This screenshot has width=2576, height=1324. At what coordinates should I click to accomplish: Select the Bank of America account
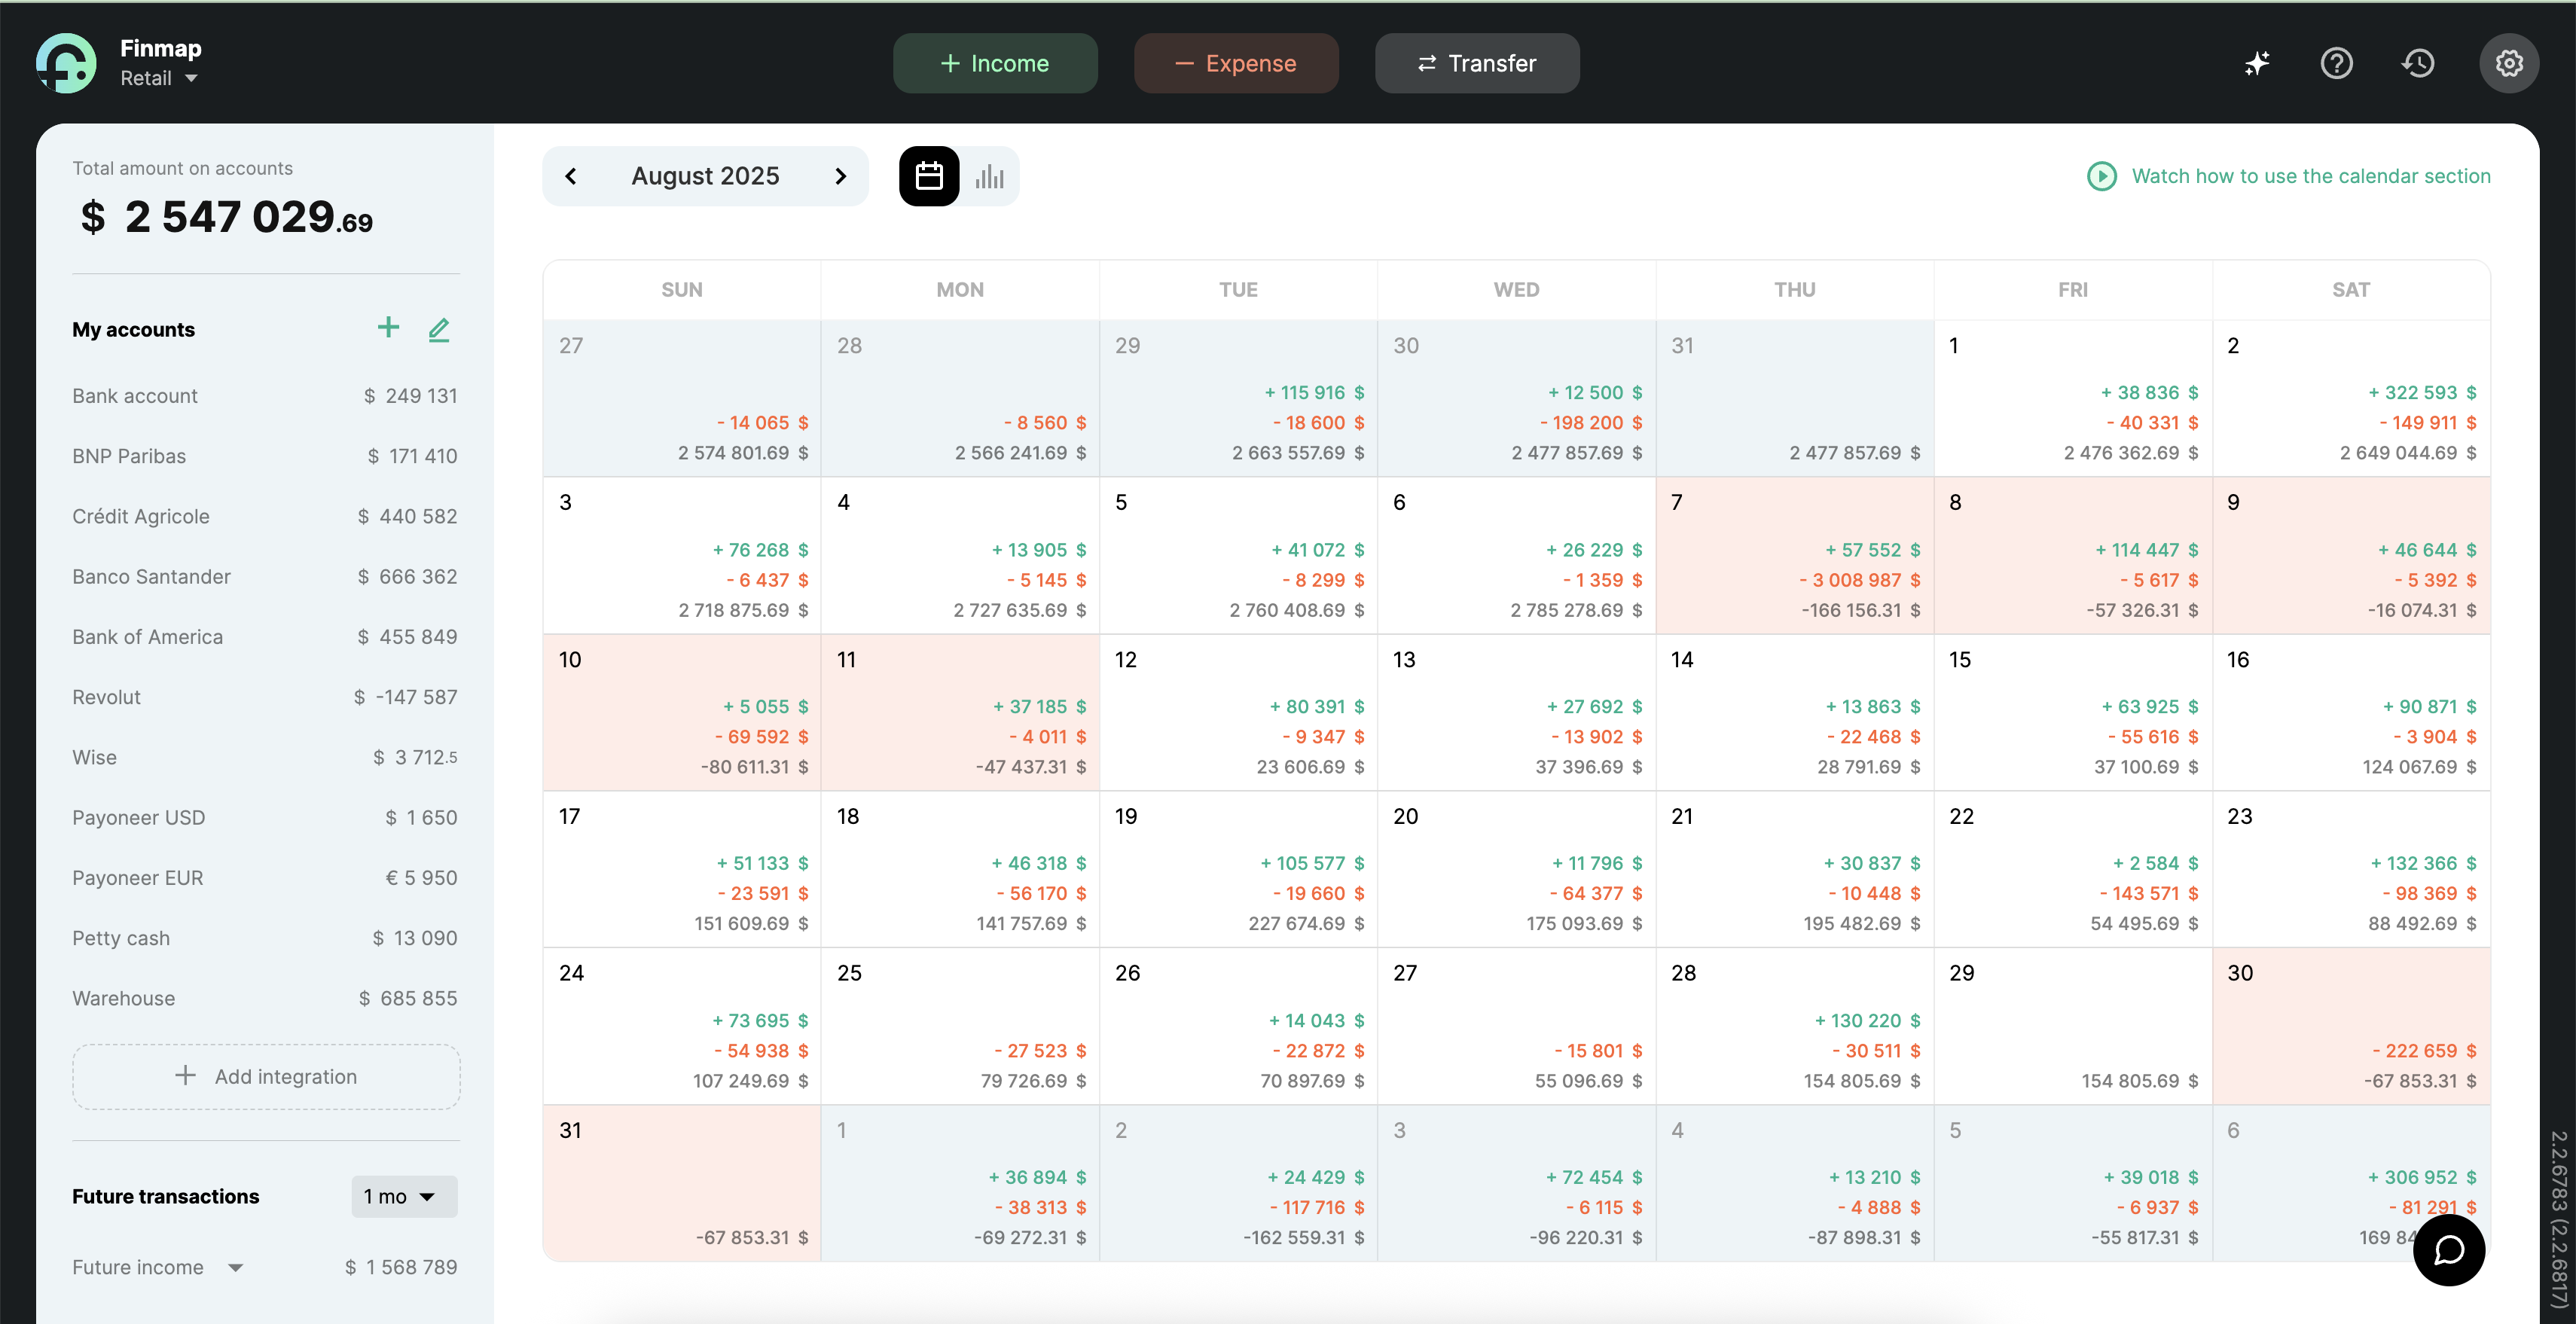[265, 637]
